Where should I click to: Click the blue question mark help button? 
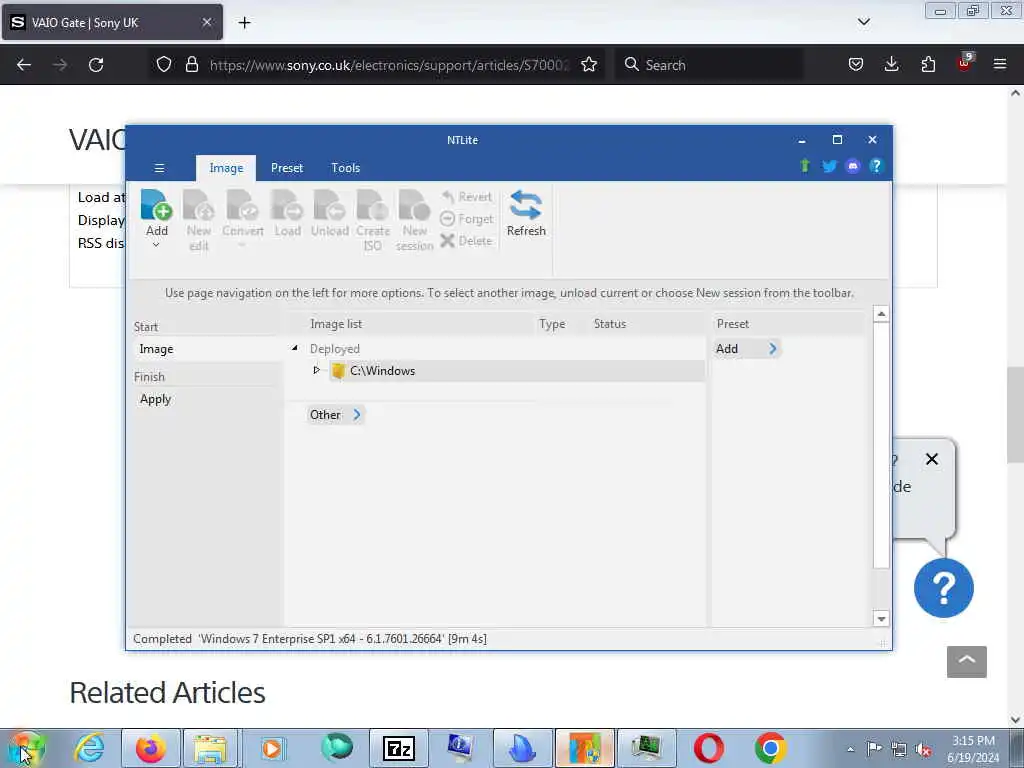point(944,588)
